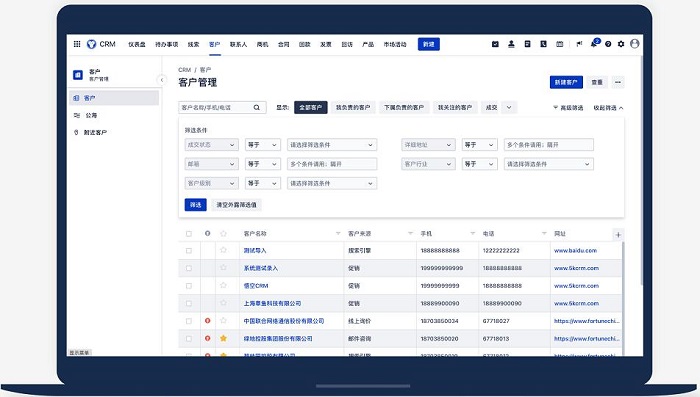Tick the checkbox for 中国联合网络通信股份有限公司 row

click(189, 321)
